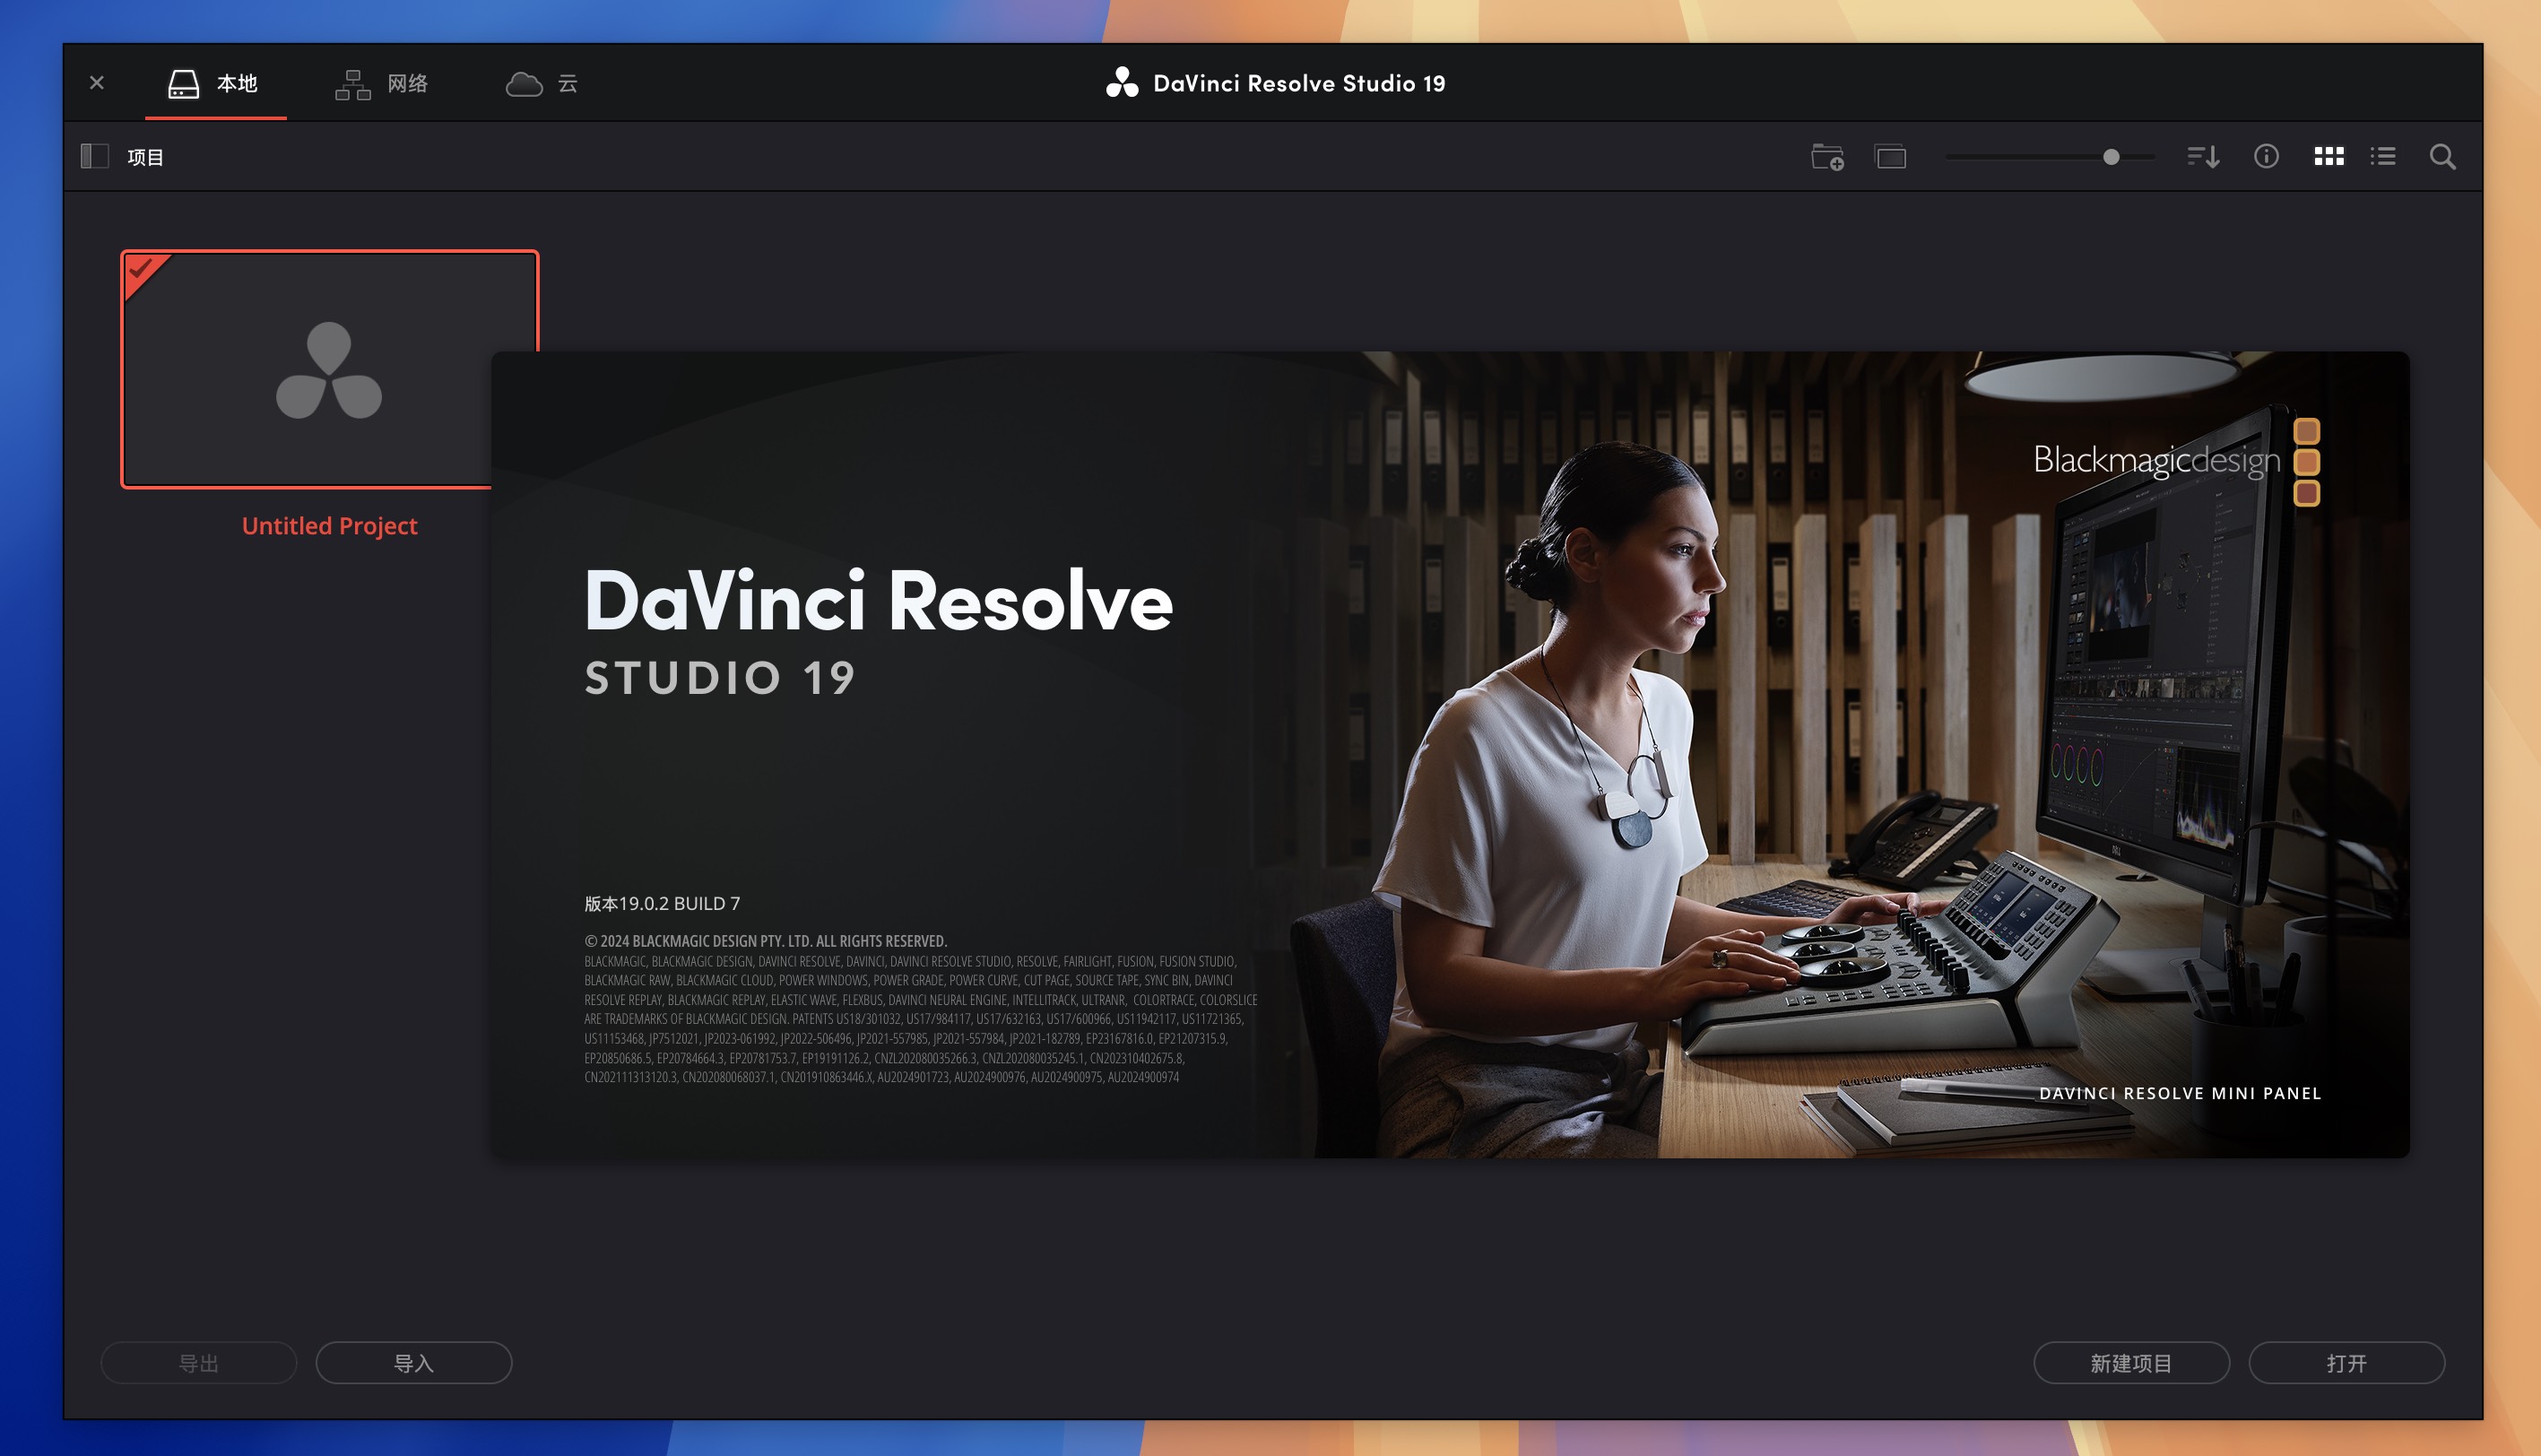2541x1456 pixels.
Task: Select the Untitled Project thumbnail
Action: (330, 368)
